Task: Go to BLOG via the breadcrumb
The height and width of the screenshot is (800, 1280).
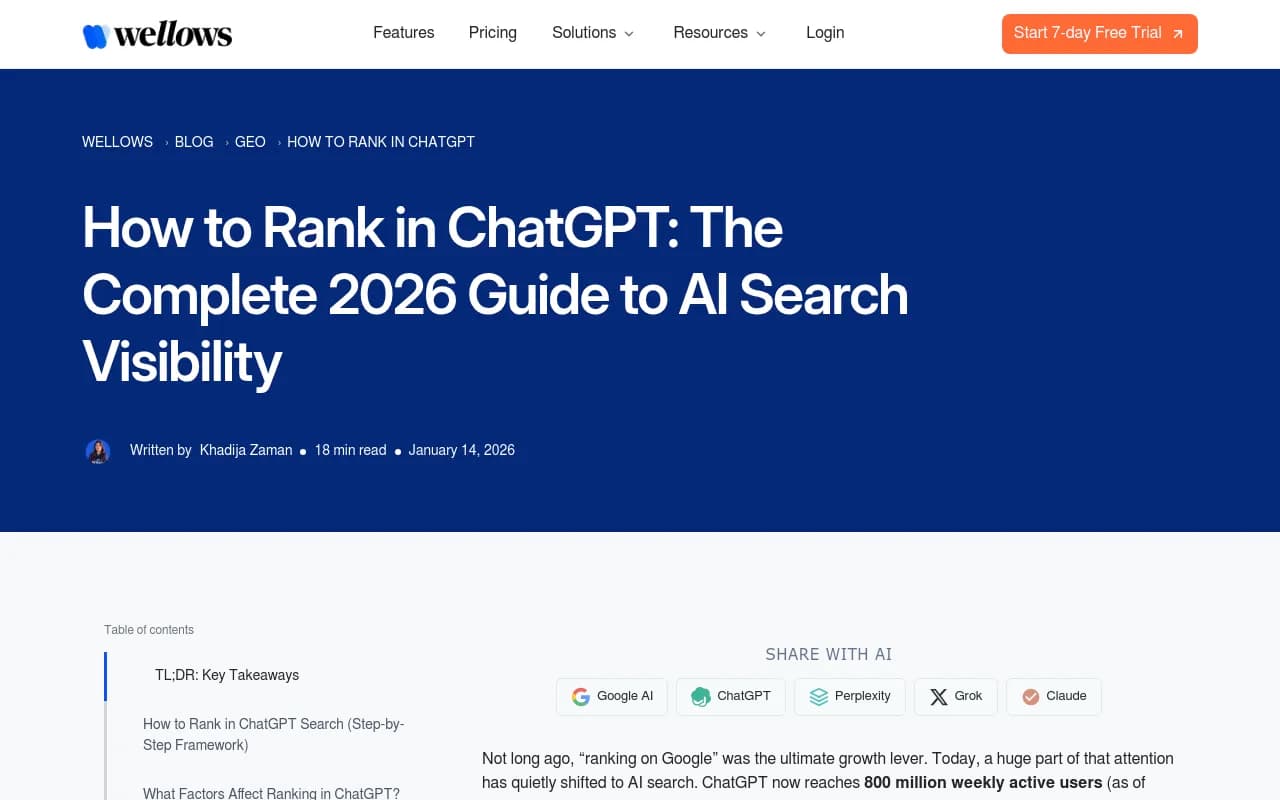Action: pos(193,141)
